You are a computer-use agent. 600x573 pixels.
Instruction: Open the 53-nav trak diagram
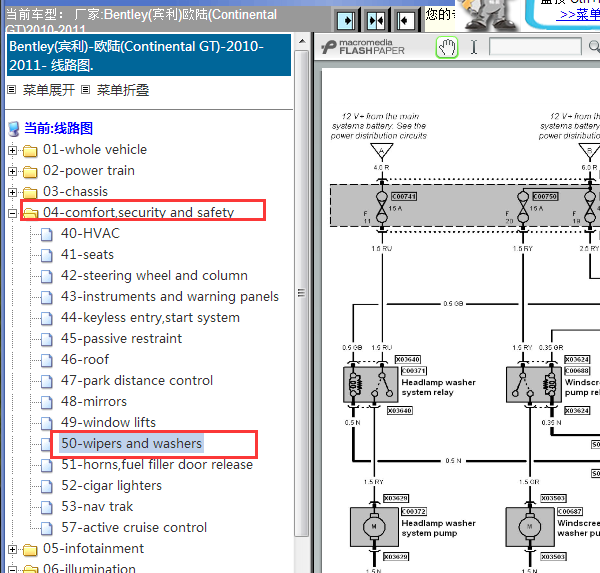tap(97, 506)
